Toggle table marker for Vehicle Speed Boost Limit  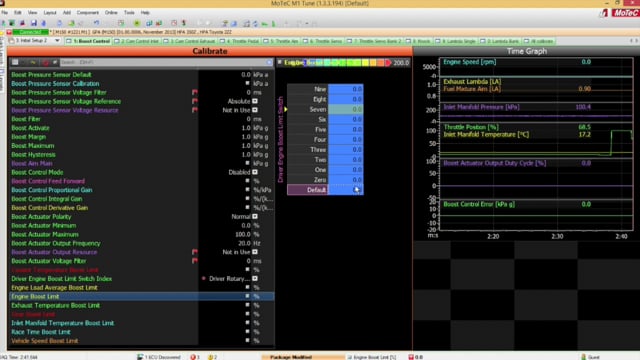pyautogui.click(x=247, y=341)
